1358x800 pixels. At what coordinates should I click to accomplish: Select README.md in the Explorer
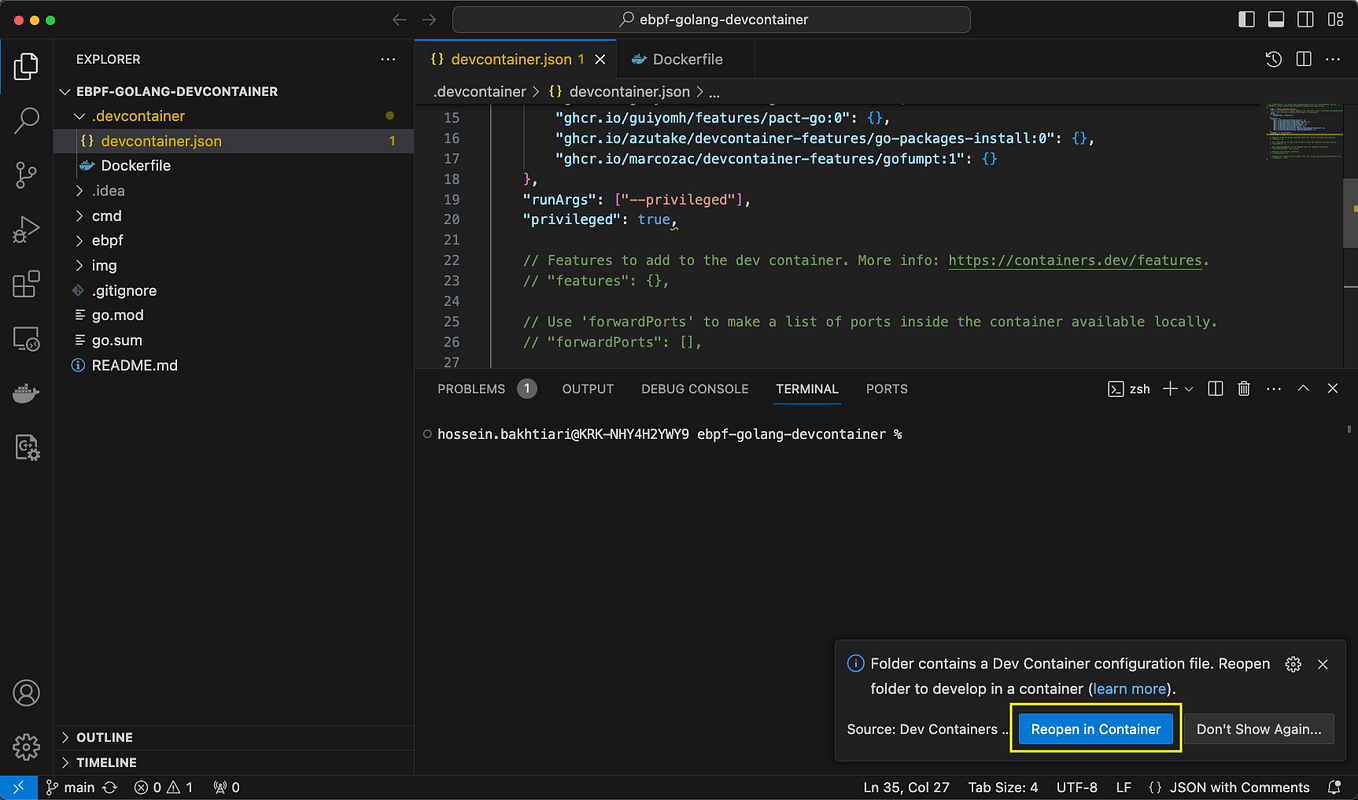(133, 365)
